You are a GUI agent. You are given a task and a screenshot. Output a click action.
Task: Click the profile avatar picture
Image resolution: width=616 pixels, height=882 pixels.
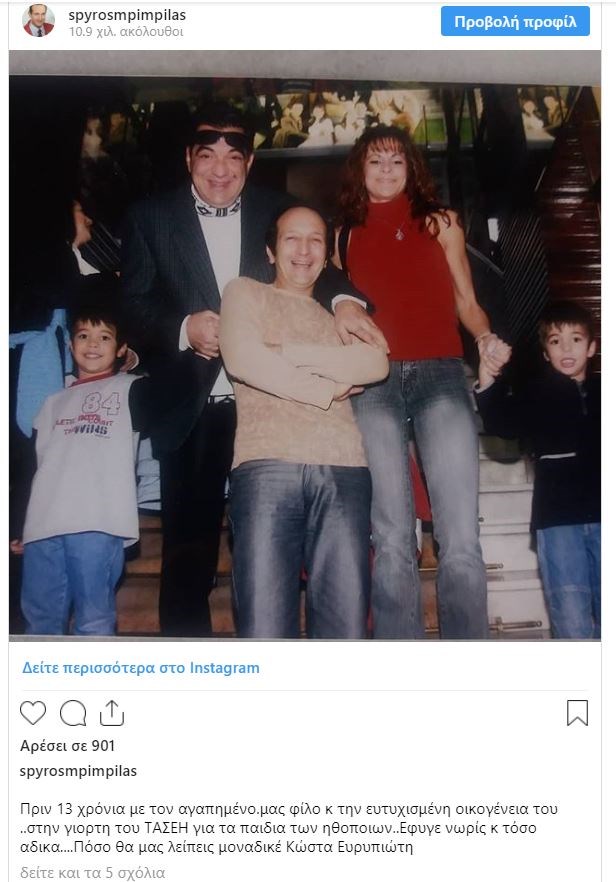[38, 21]
